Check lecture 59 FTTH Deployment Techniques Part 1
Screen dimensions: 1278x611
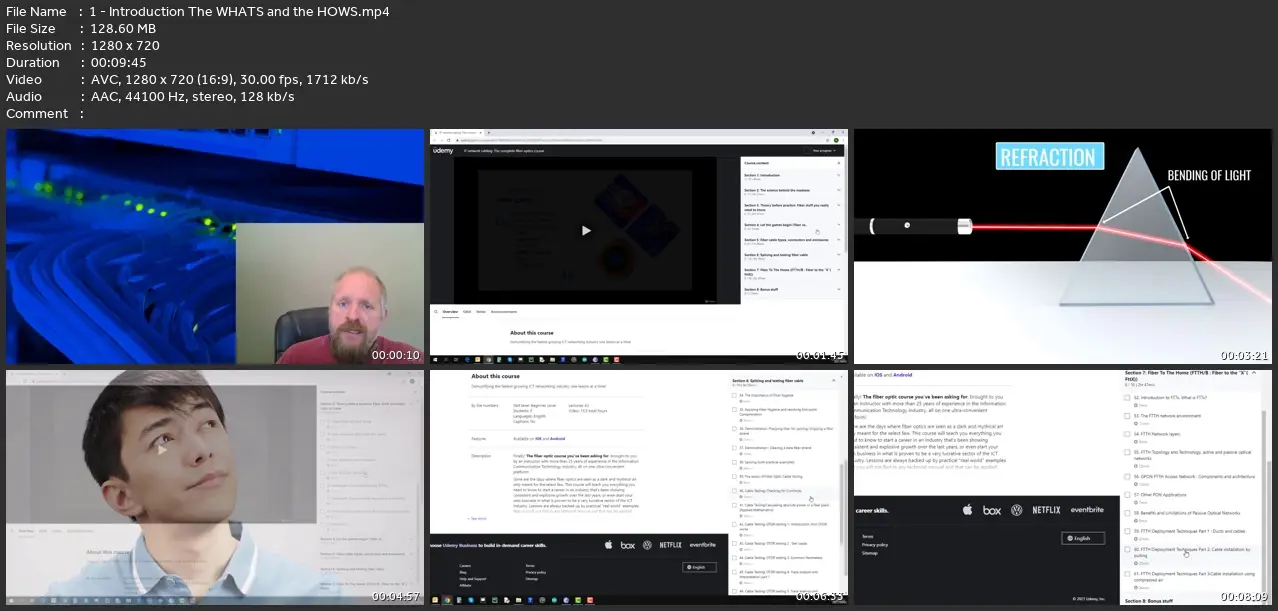pyautogui.click(x=1127, y=531)
